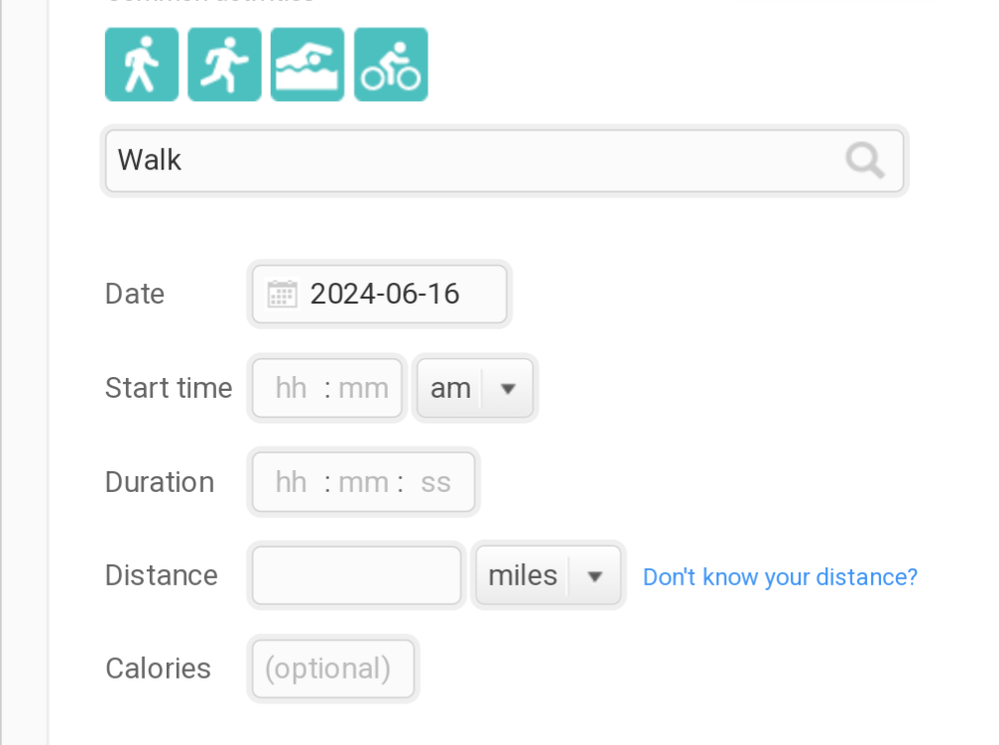Click the Duration minutes field

(x=364, y=482)
